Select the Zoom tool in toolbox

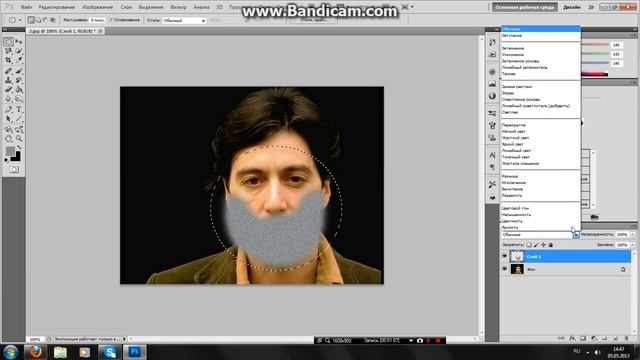[19, 139]
